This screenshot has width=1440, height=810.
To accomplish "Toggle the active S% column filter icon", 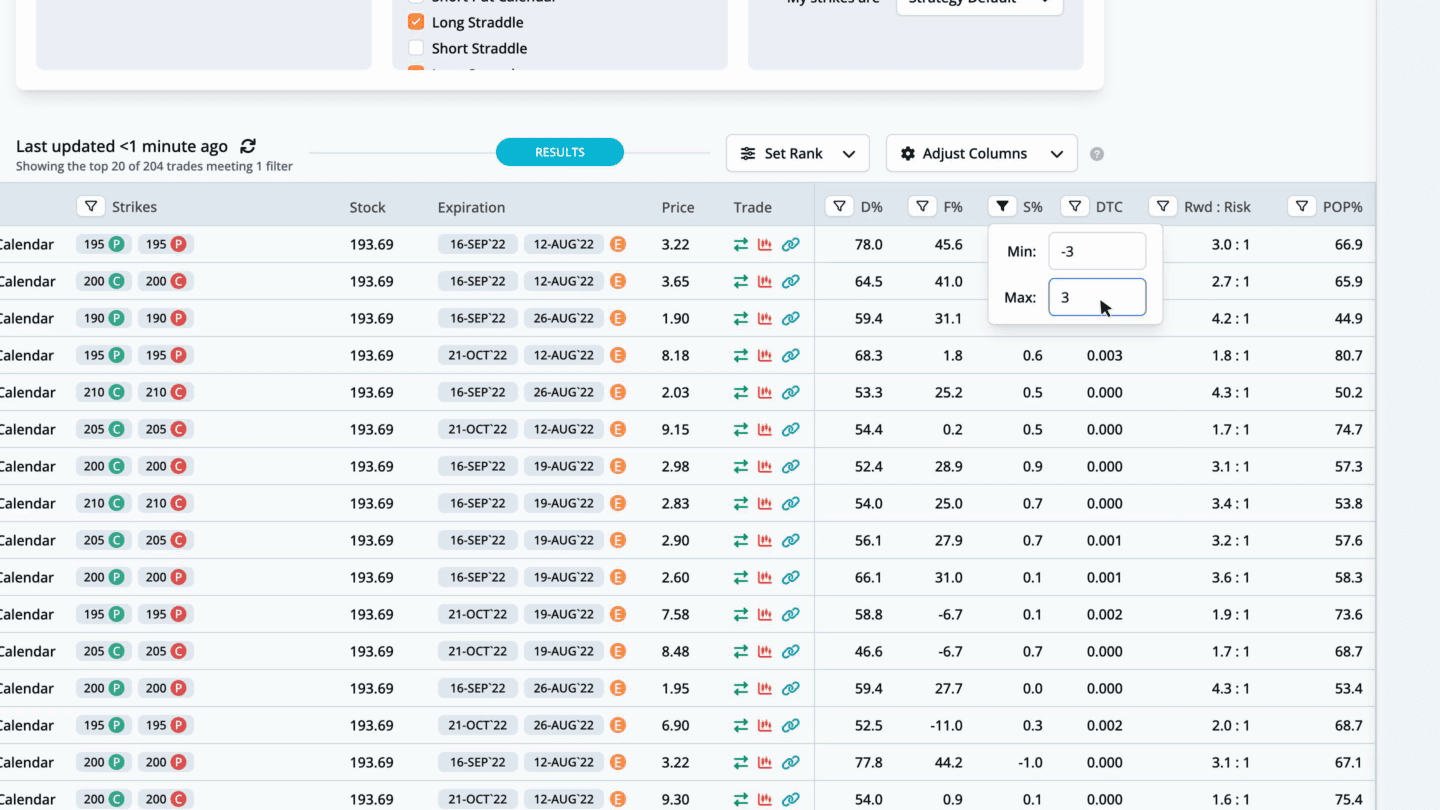I will [1002, 206].
